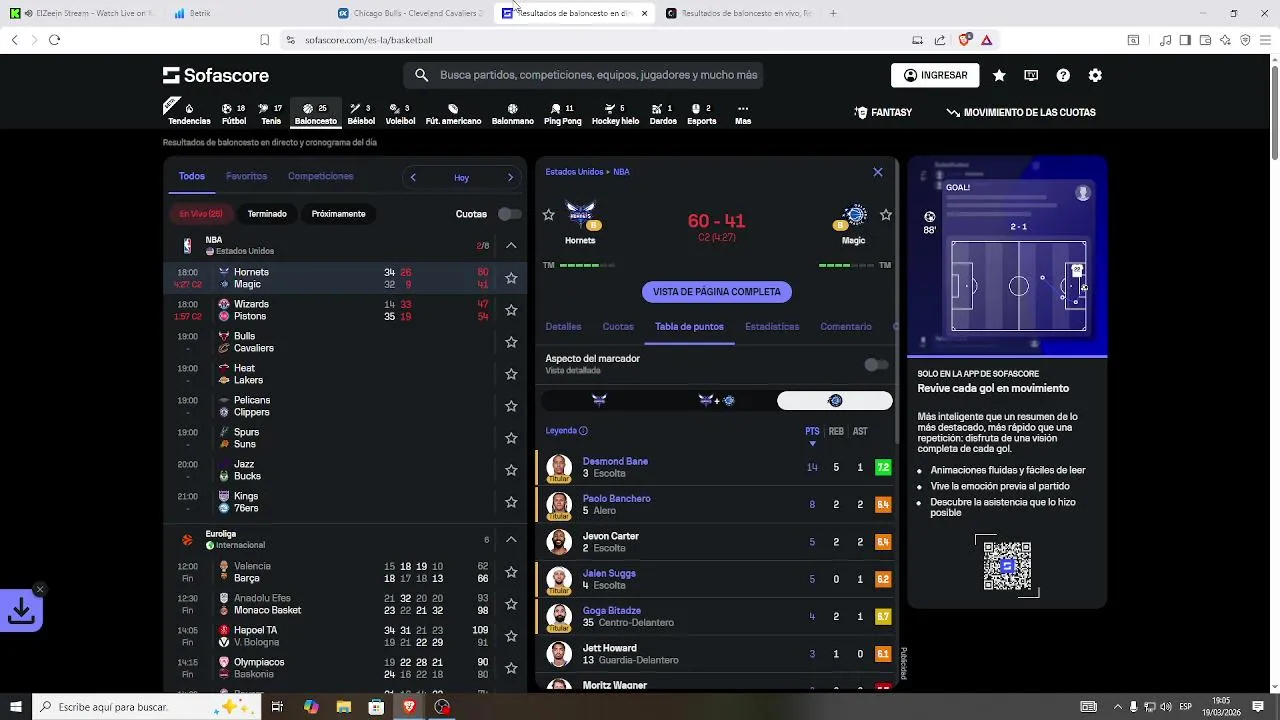Open the Cuotas tab in match panel

point(618,327)
